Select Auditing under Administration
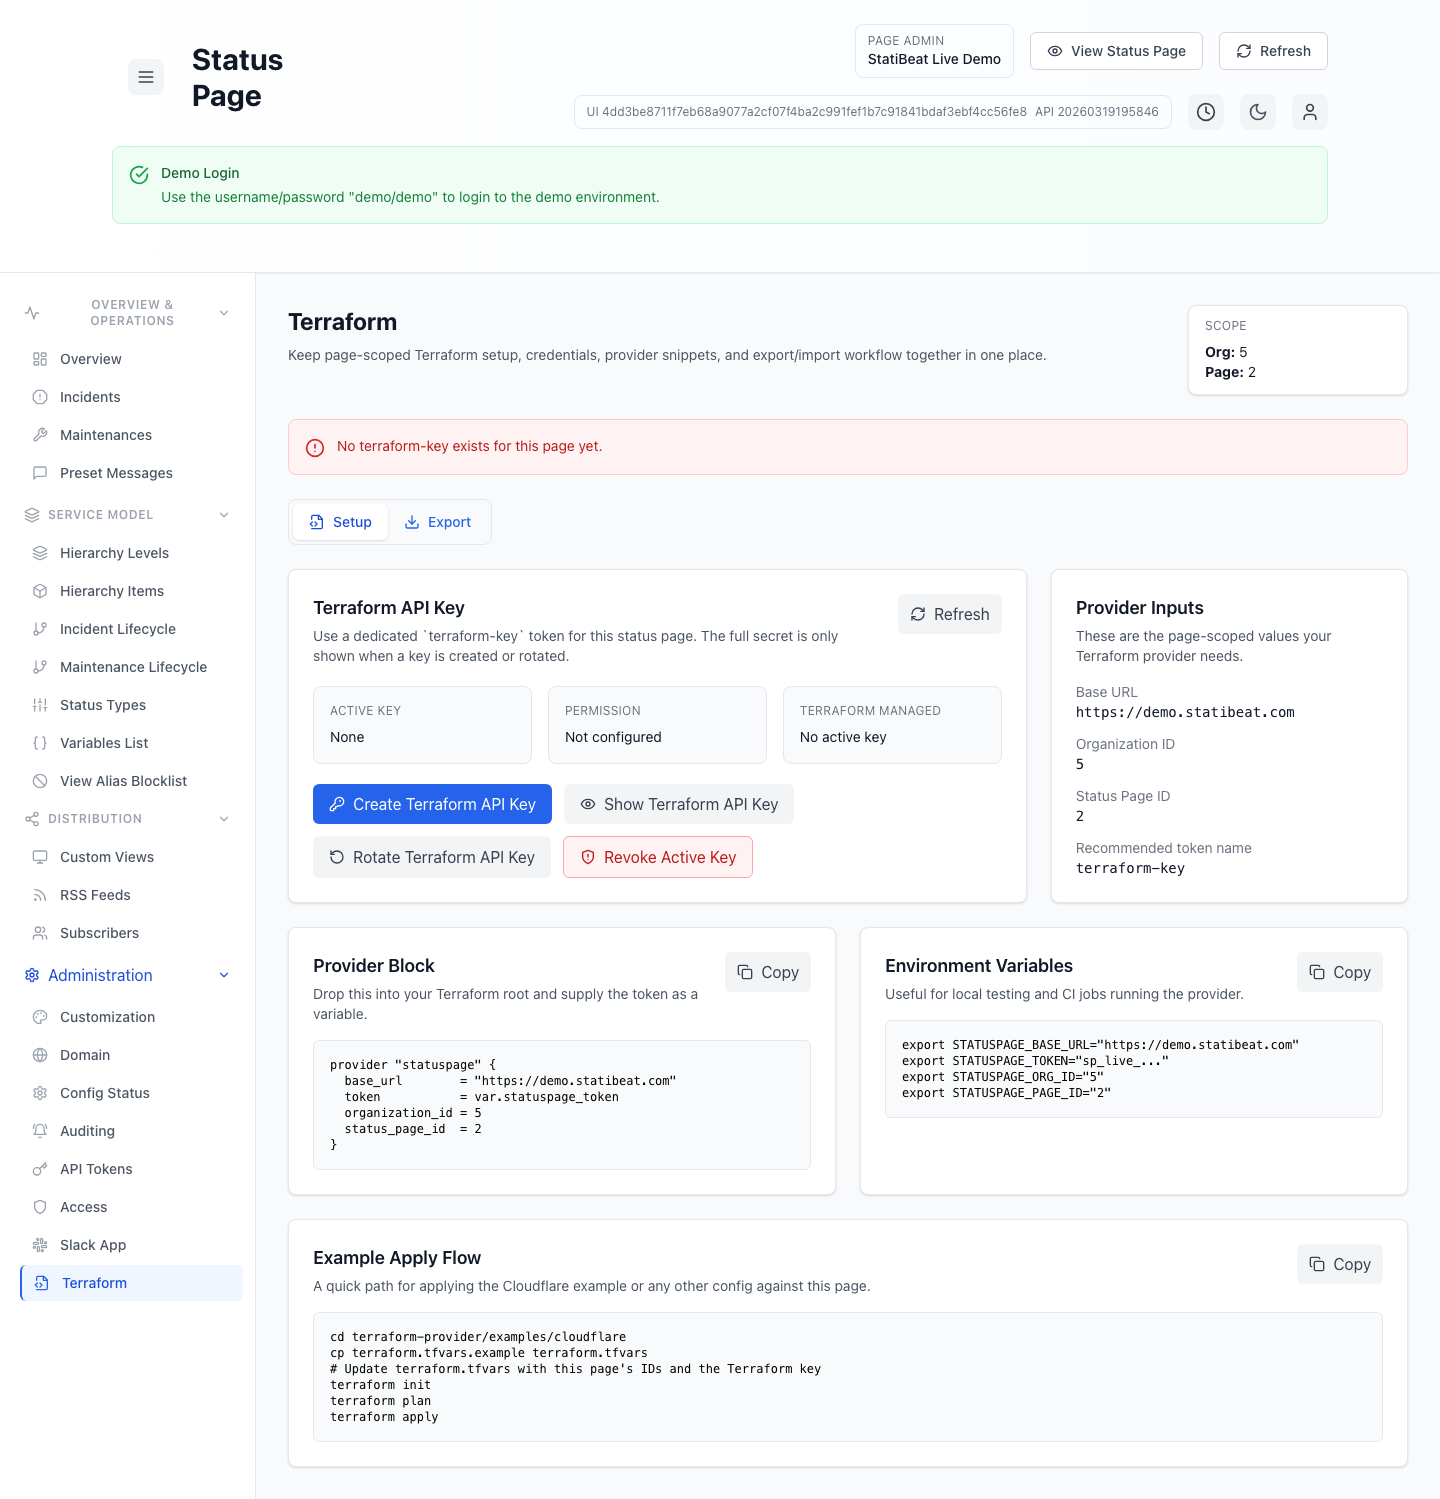Screen dimensions: 1440x1499 [87, 1131]
